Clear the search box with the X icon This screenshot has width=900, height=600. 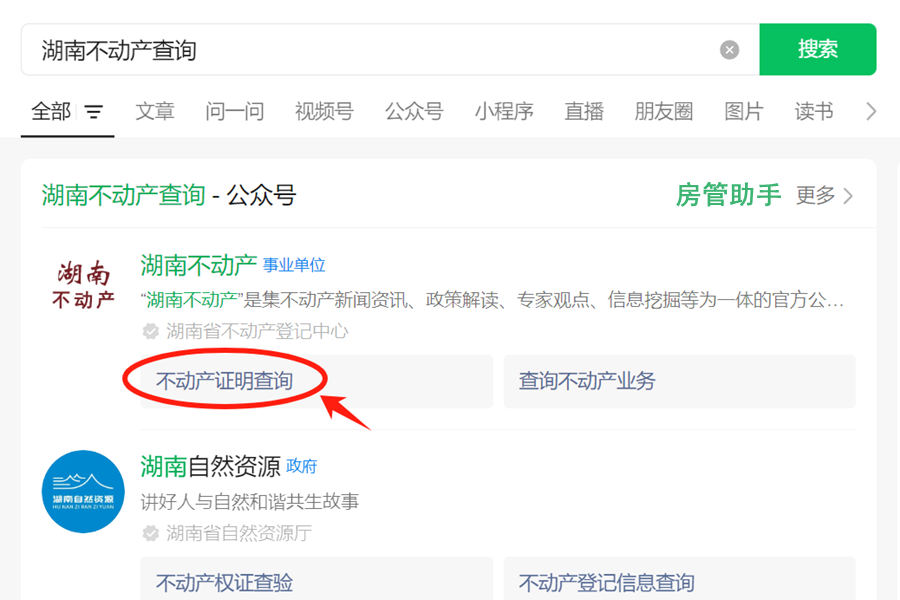[x=729, y=50]
